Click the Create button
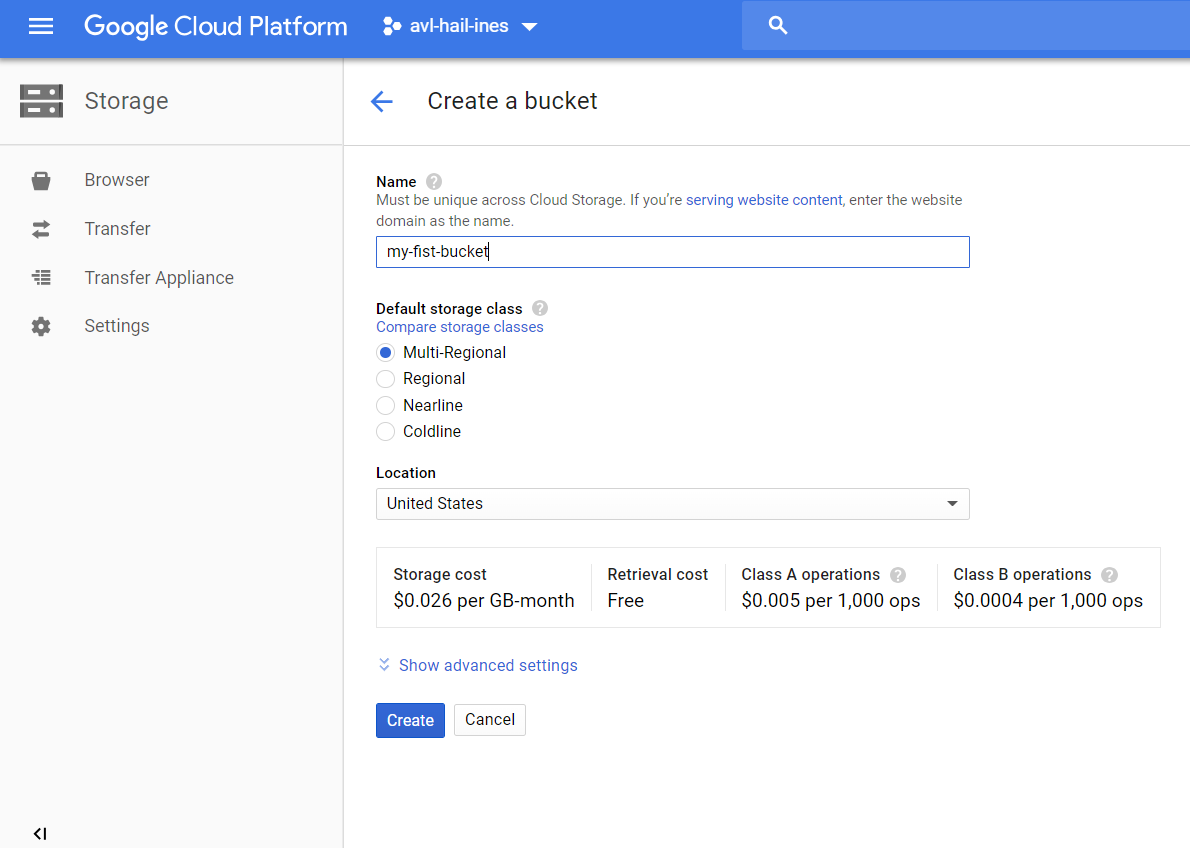This screenshot has height=848, width=1190. (x=410, y=720)
